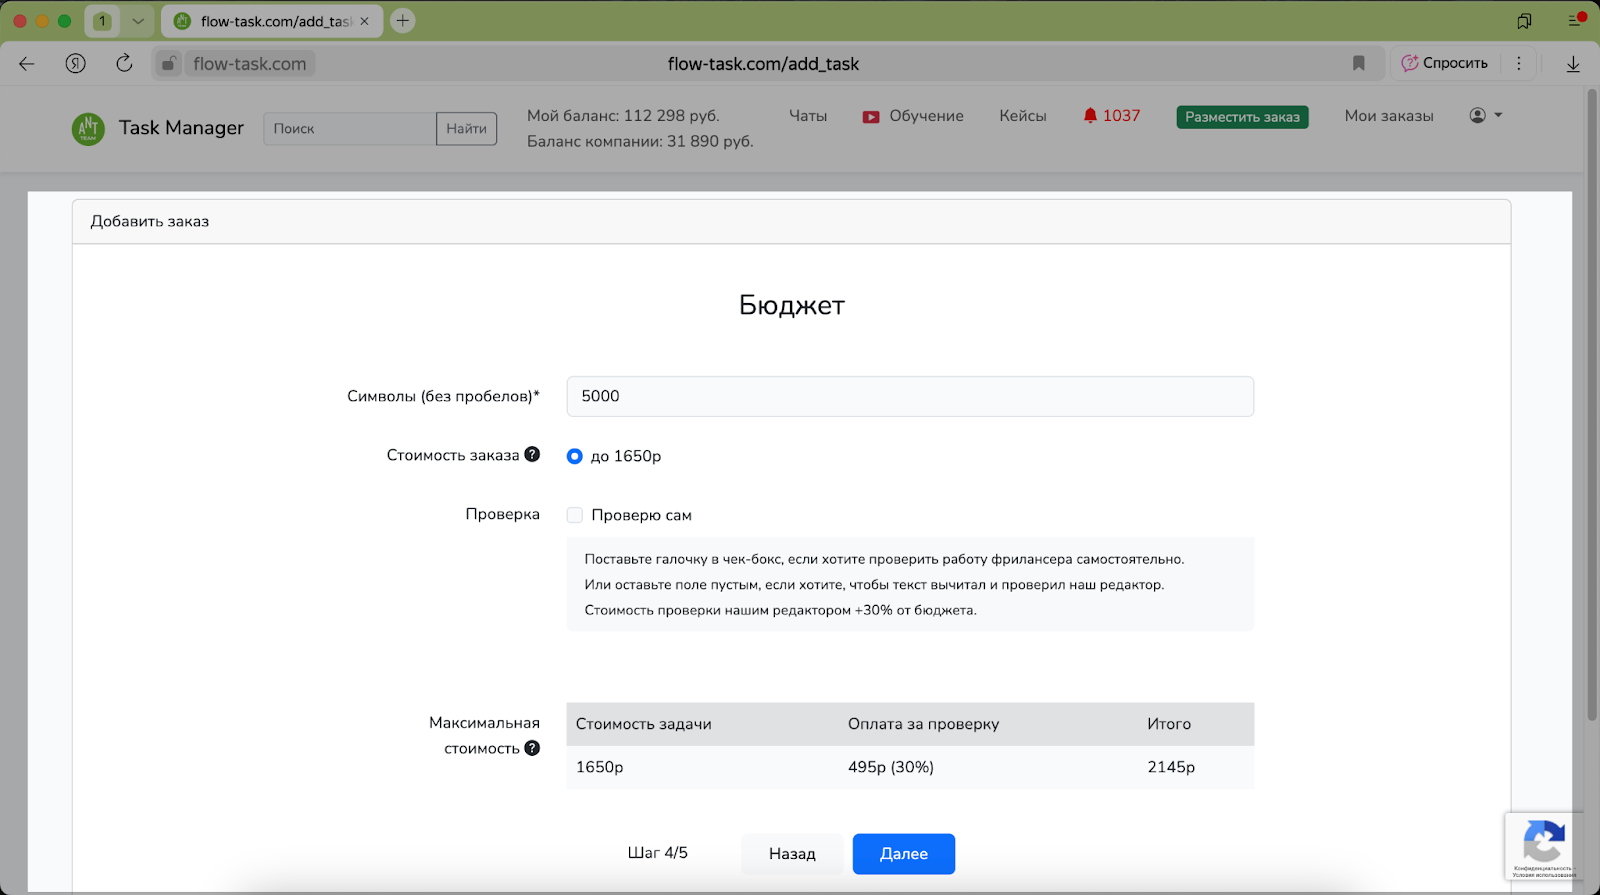Click the help icon beside Стоимость заказа
Image resolution: width=1600 pixels, height=895 pixels.
click(532, 454)
